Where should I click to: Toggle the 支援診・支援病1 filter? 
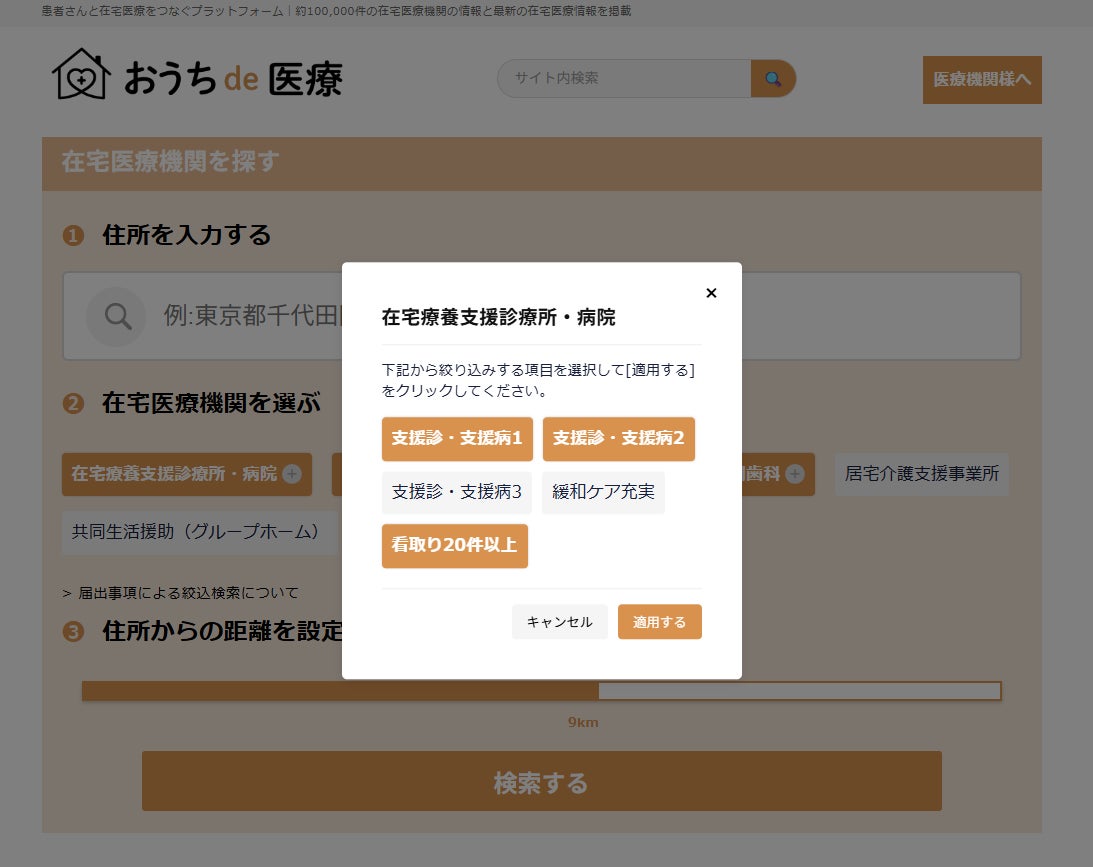point(457,438)
